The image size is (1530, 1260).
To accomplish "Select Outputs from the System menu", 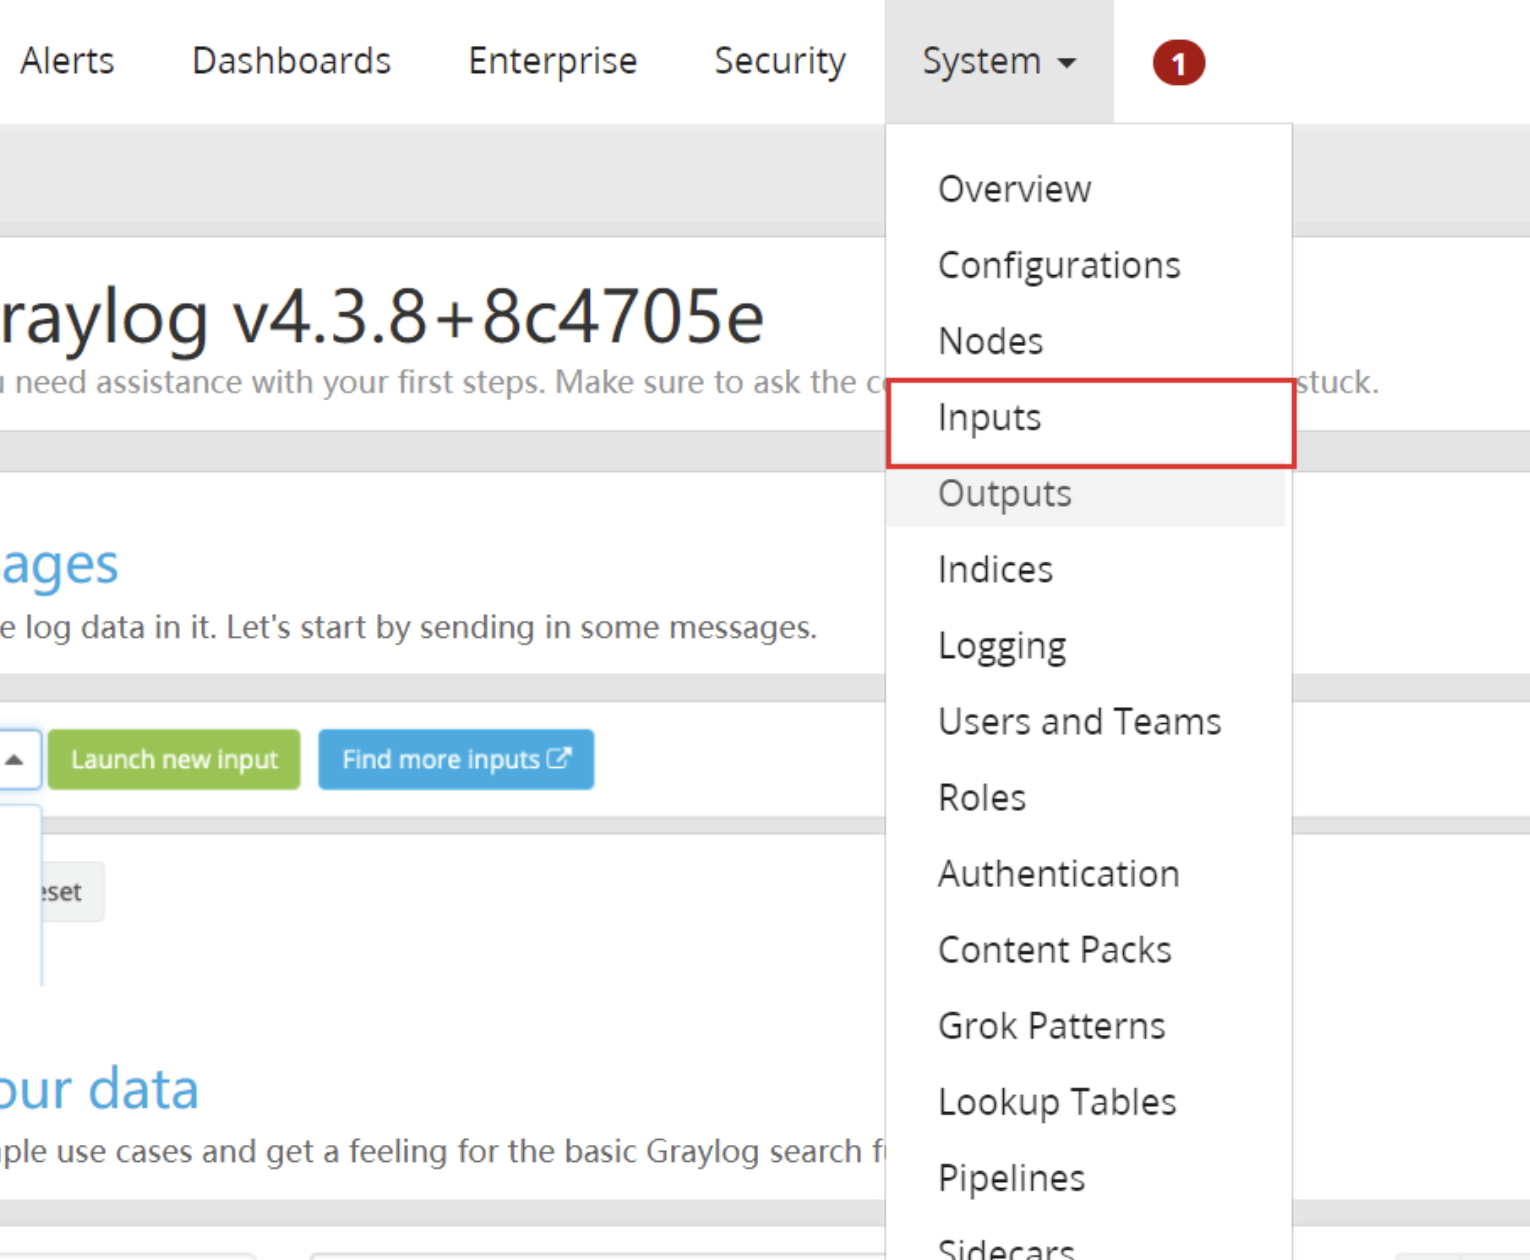I will point(1004,493).
